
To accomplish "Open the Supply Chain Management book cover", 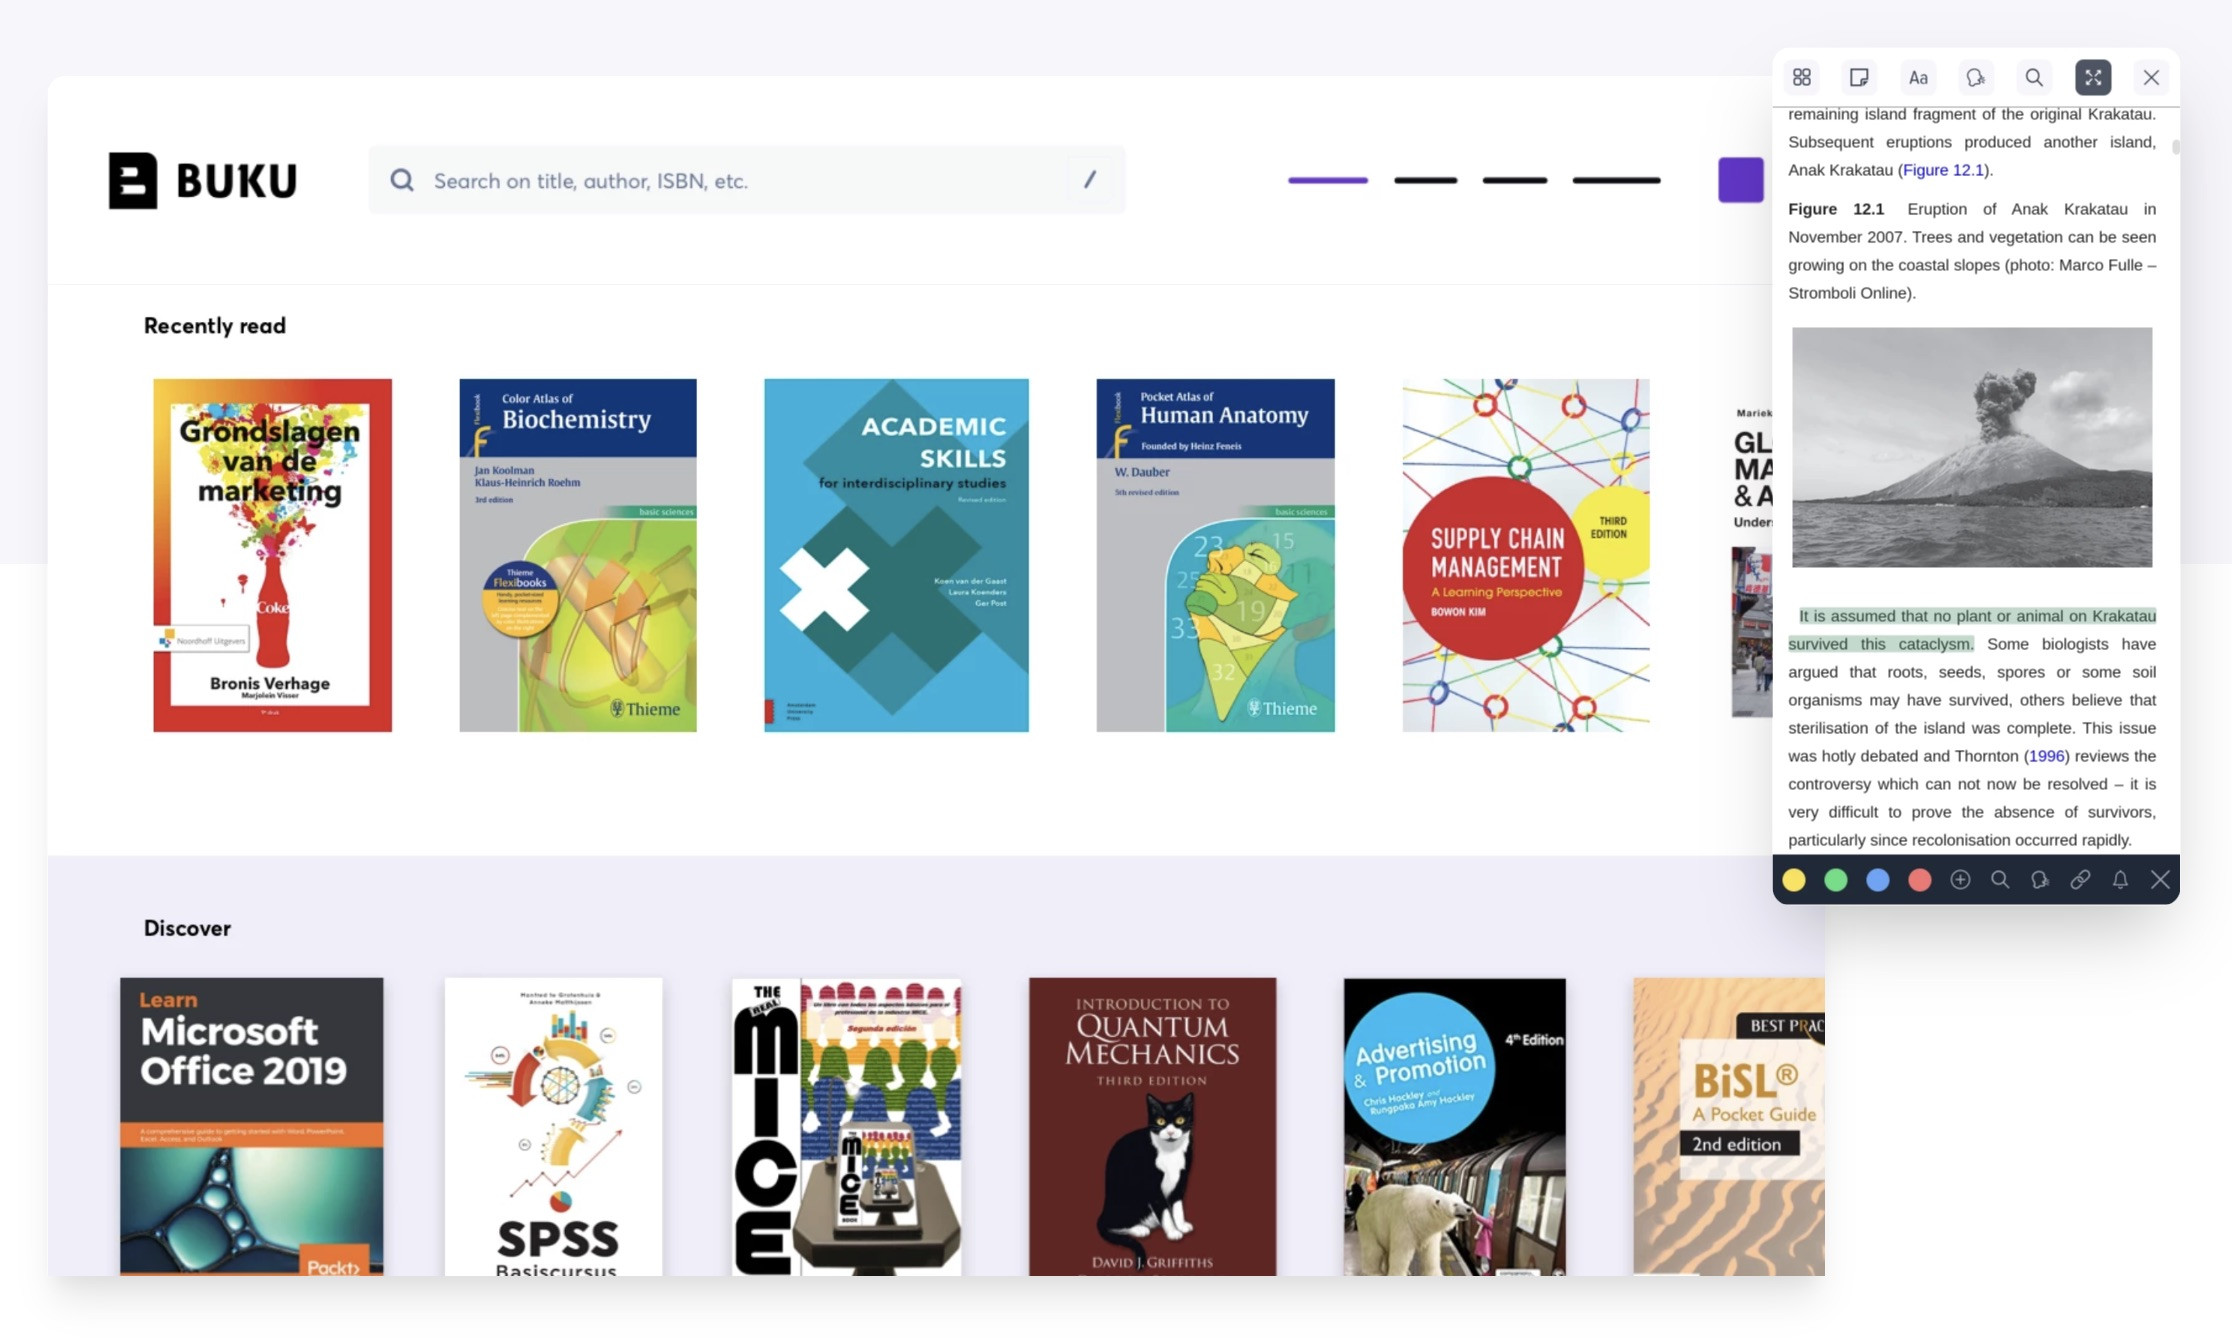I will click(x=1525, y=555).
